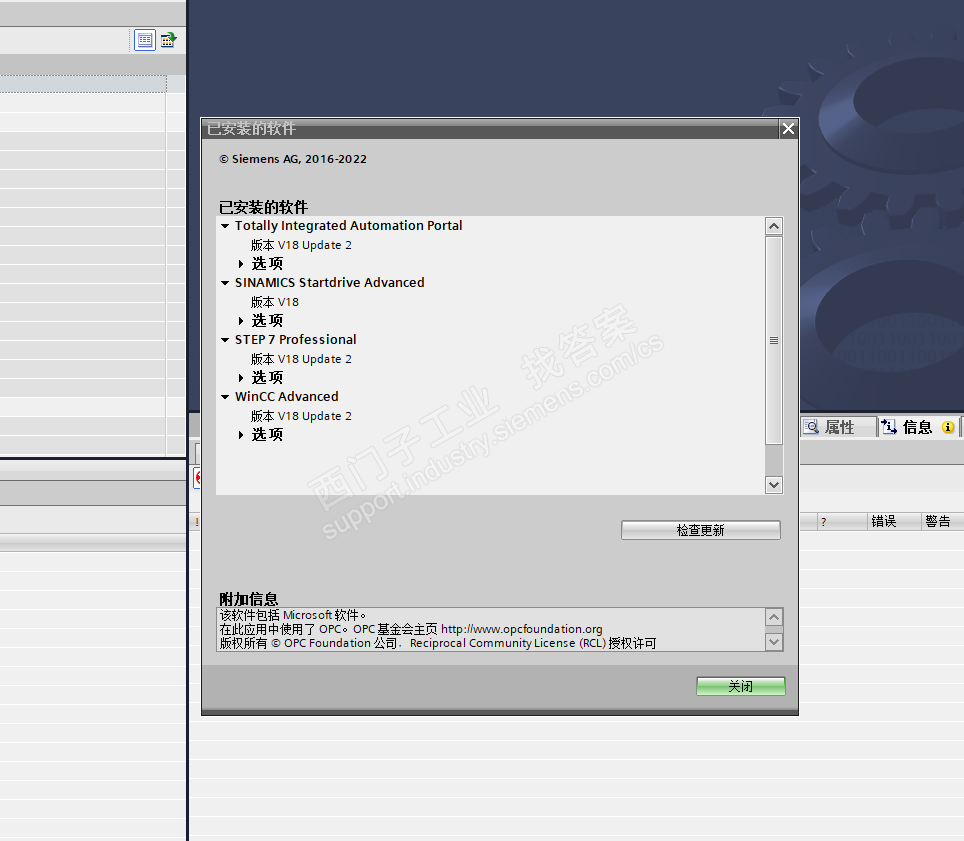
Task: Collapse SINAMICS Startdrive Advanced entry
Action: coord(225,283)
